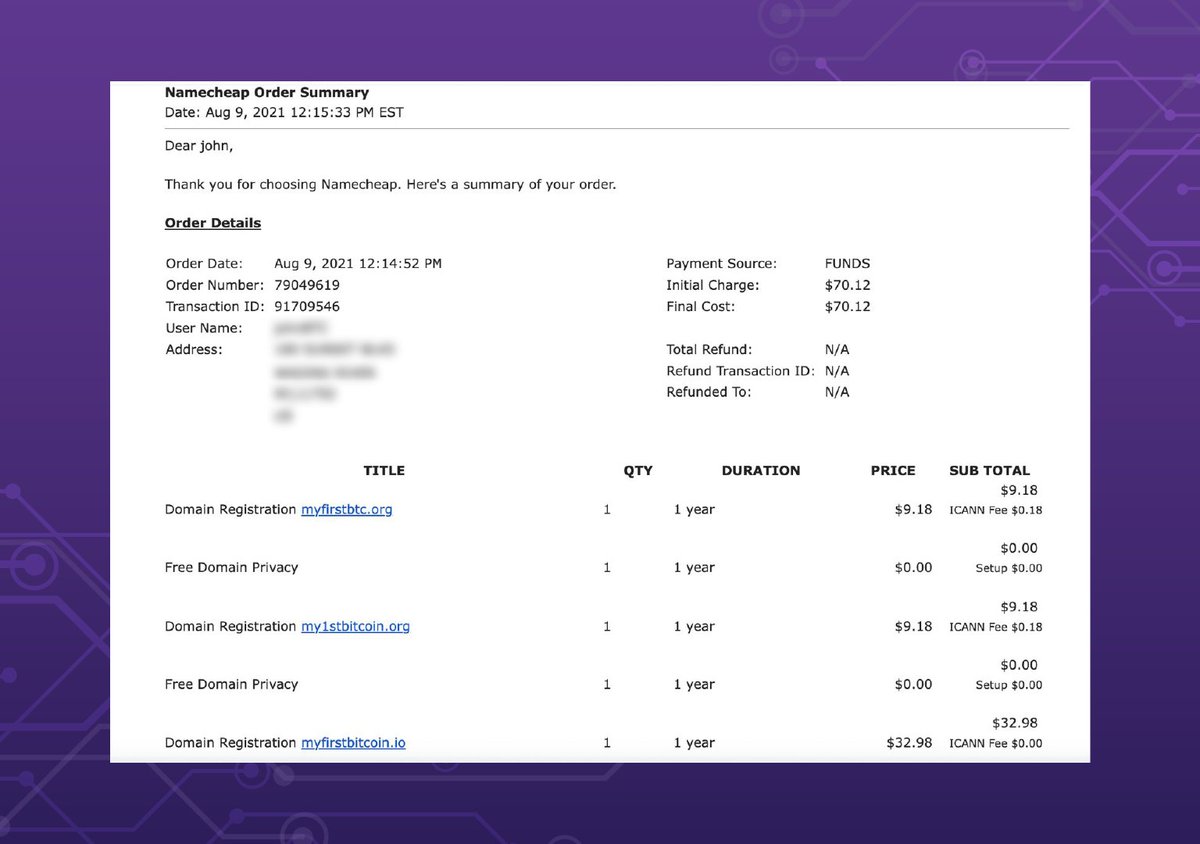Click the TITLE column header
Screen dimensions: 1200x844
click(x=384, y=471)
